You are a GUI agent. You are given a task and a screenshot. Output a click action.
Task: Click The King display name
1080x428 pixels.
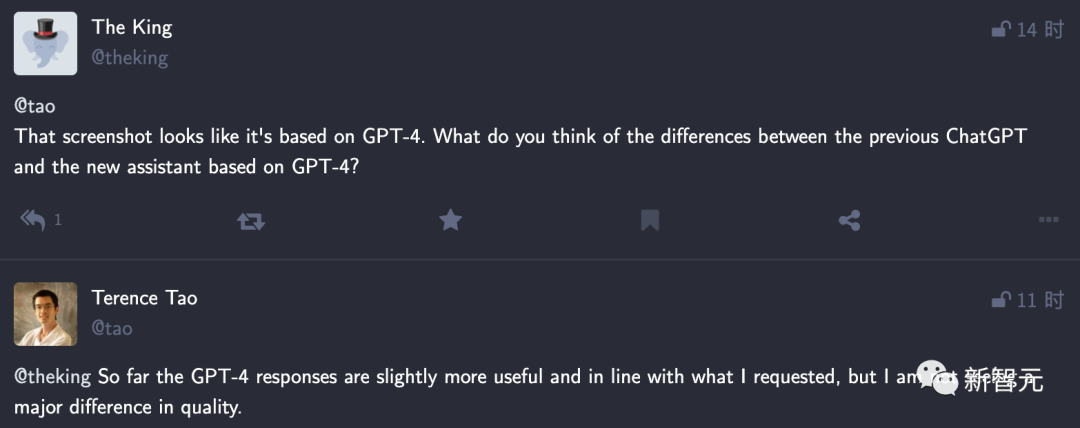point(134,28)
